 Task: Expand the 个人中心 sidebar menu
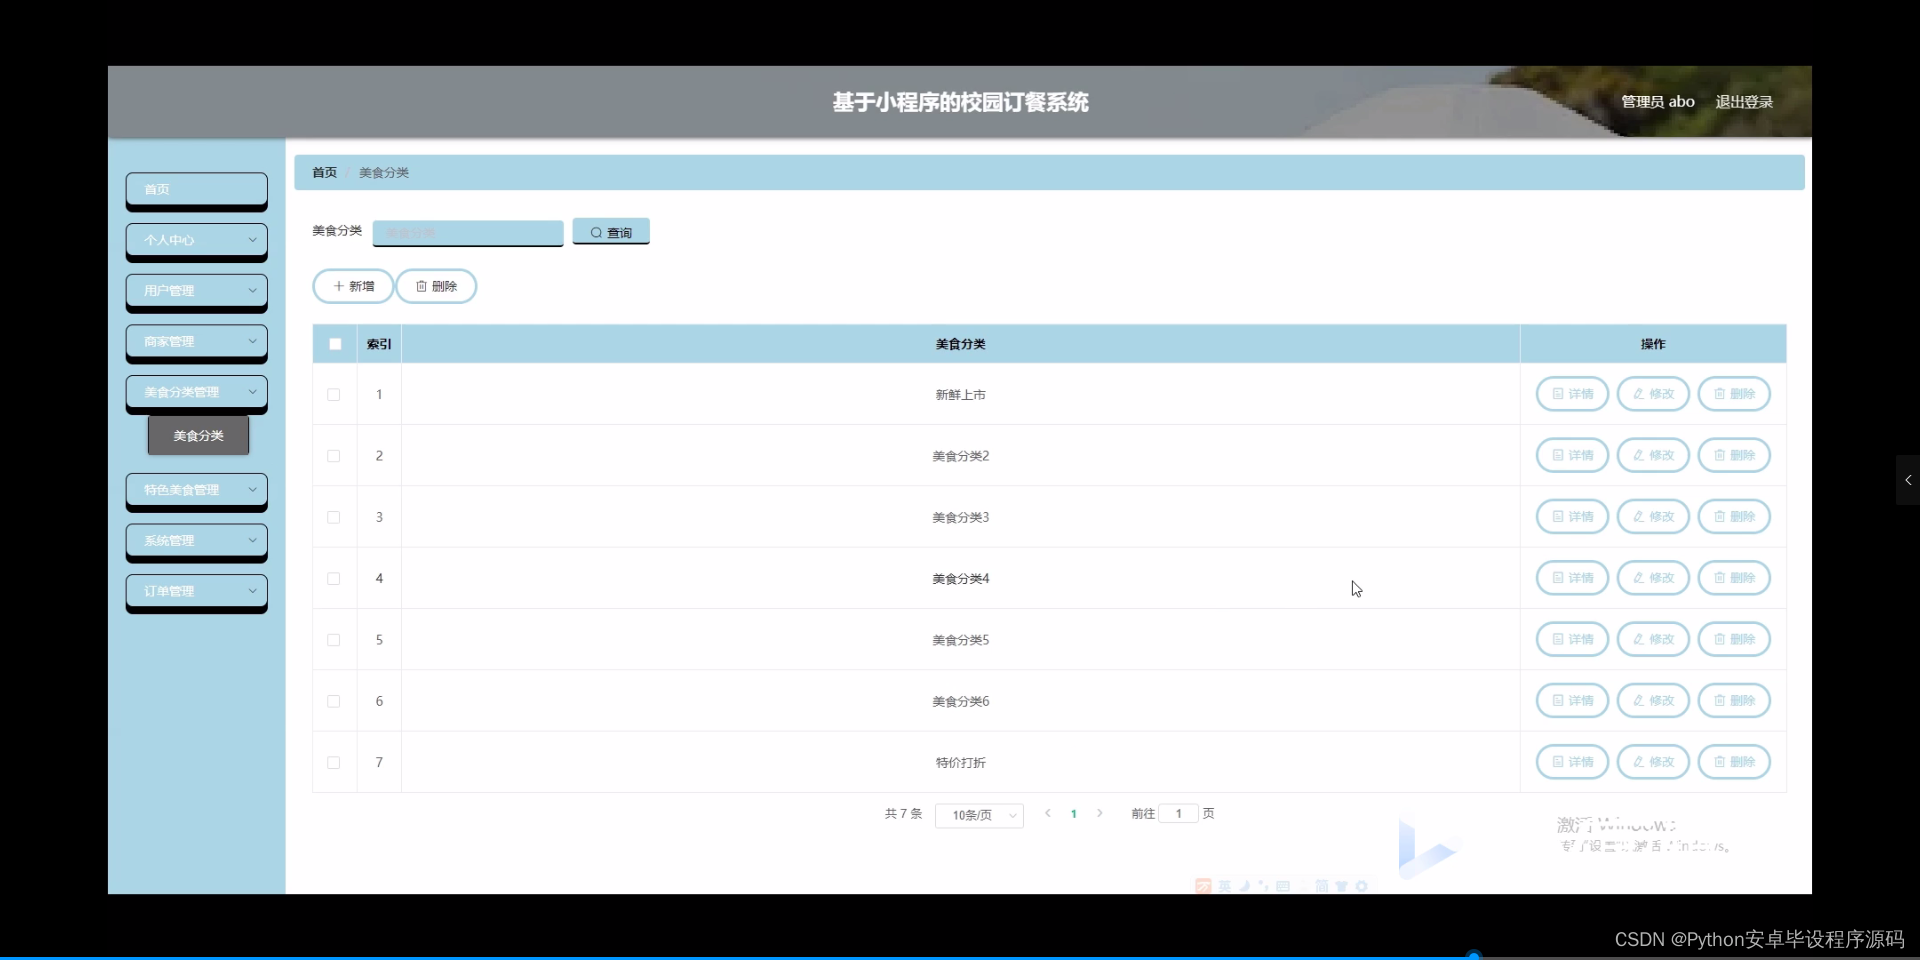[196, 240]
